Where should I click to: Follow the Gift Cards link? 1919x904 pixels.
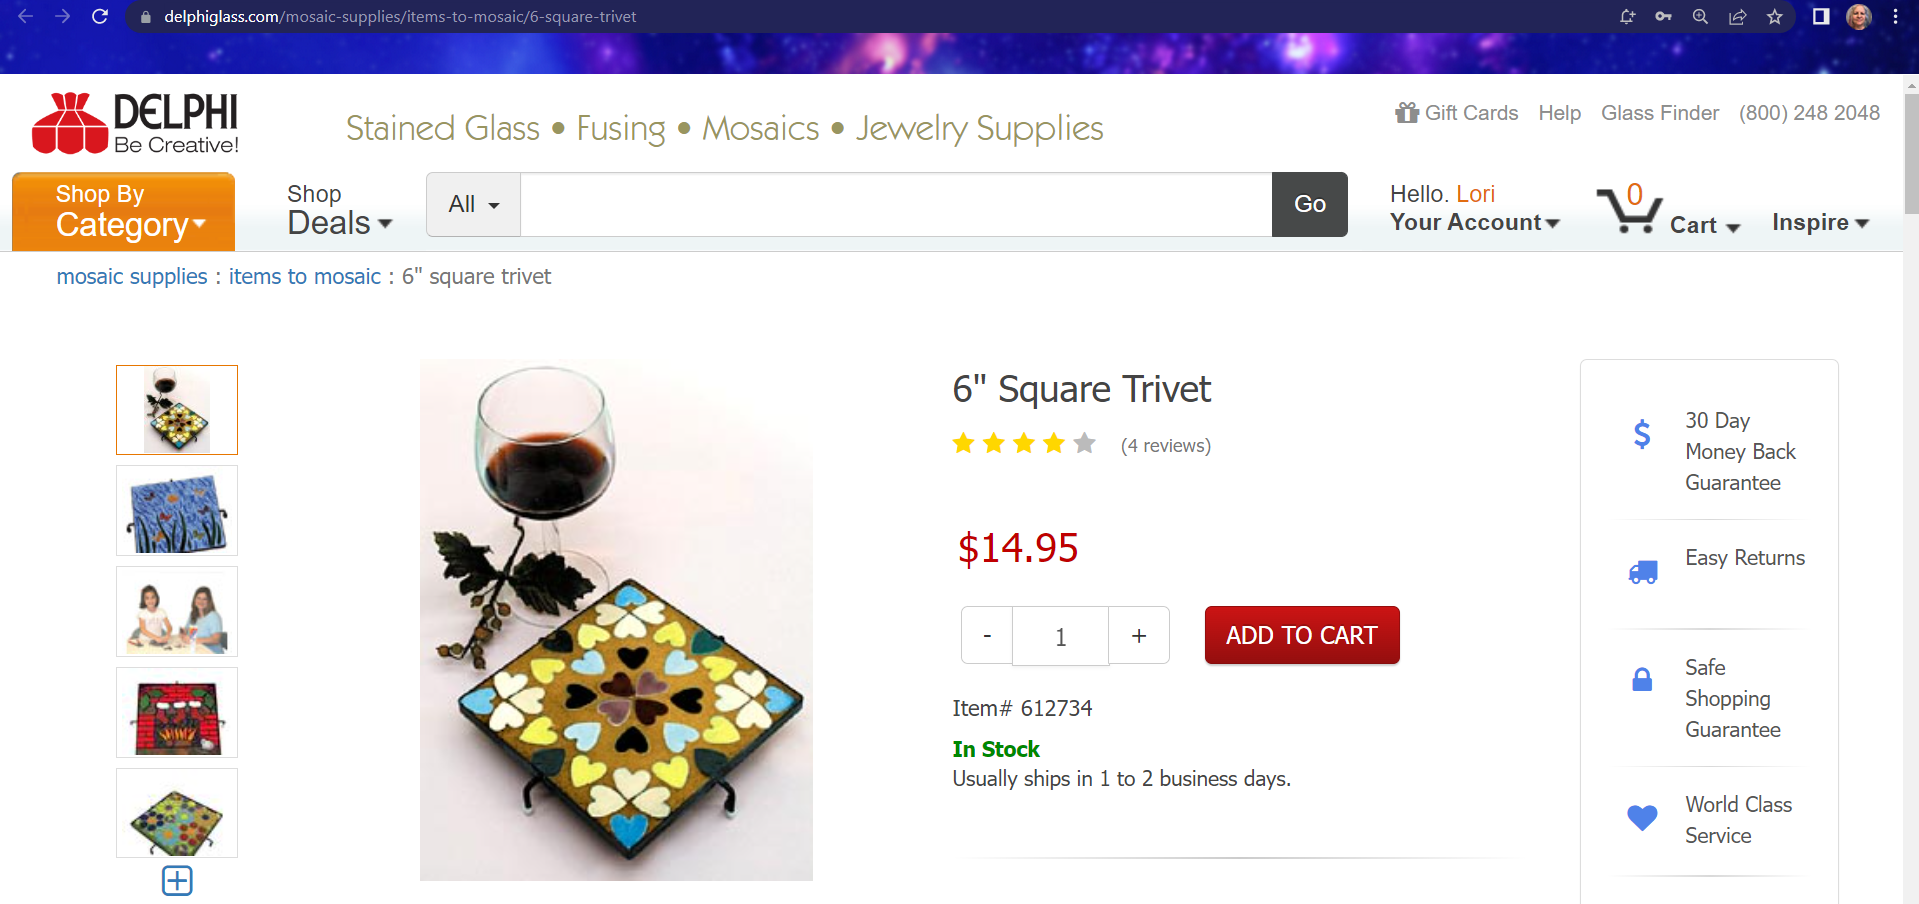click(1457, 113)
